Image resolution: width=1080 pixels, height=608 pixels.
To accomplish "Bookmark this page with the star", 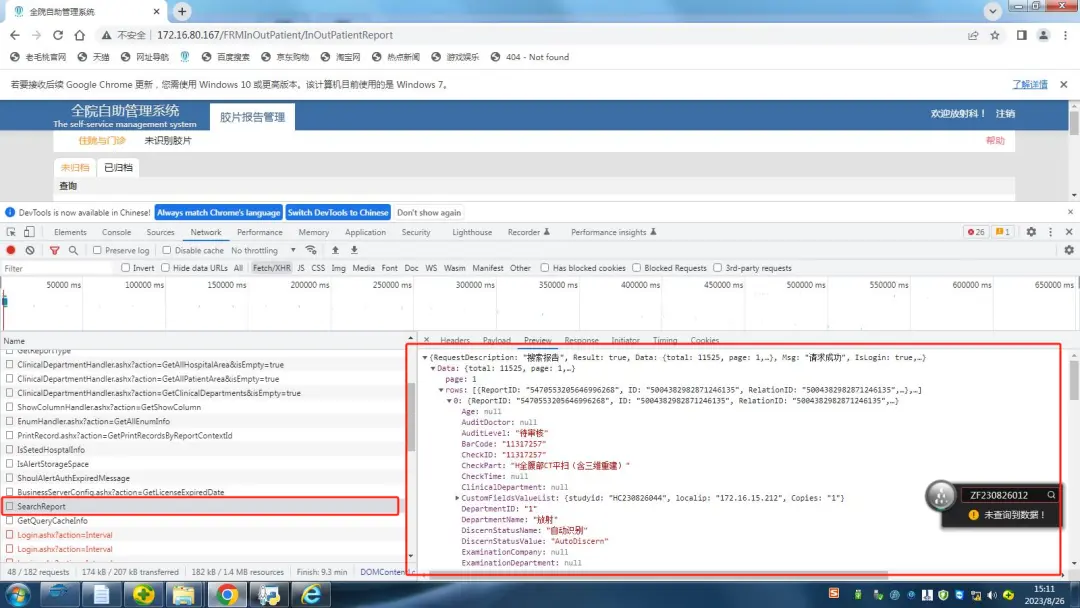I will click(x=995, y=35).
